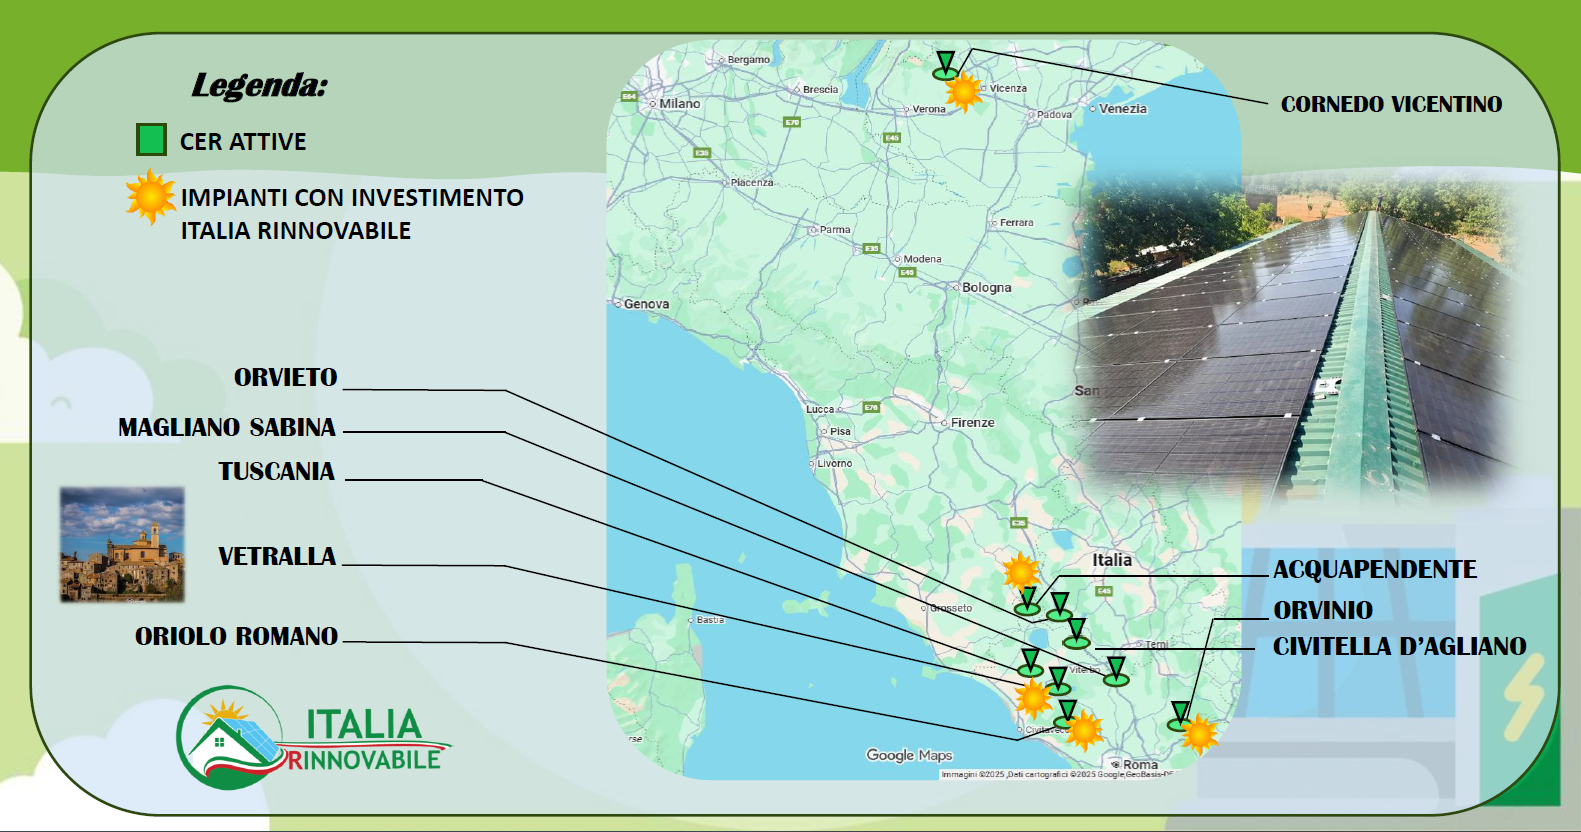Click Parma on the map

[x=835, y=230]
